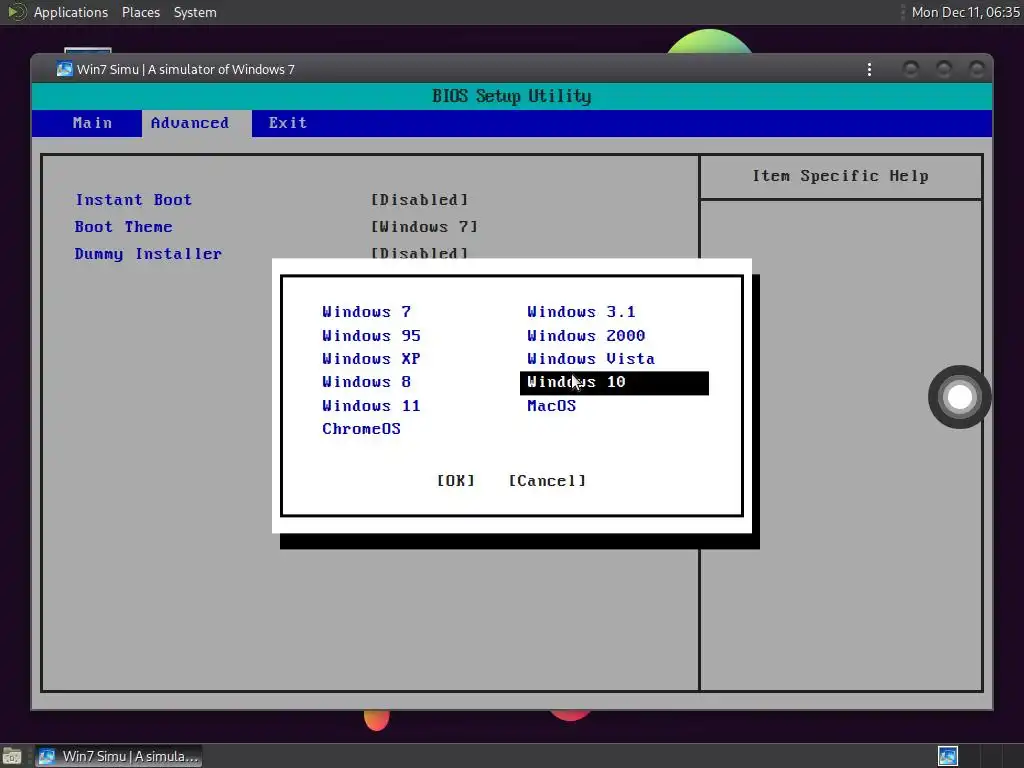Choose Windows 11 theme entry
Viewport: 1024px width, 768px height.
371,406
